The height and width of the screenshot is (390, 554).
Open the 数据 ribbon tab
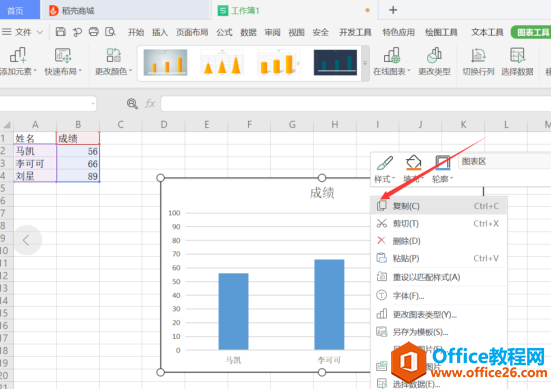coord(248,32)
